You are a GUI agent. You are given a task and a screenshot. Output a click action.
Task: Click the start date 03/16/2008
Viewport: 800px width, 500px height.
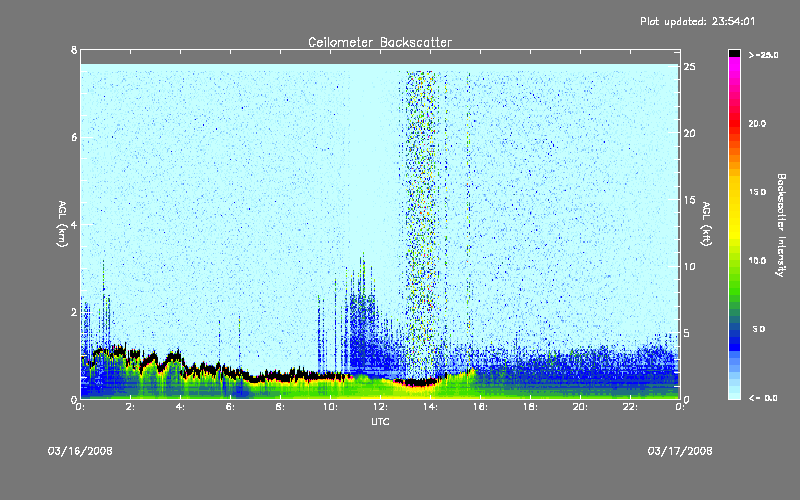(80, 451)
